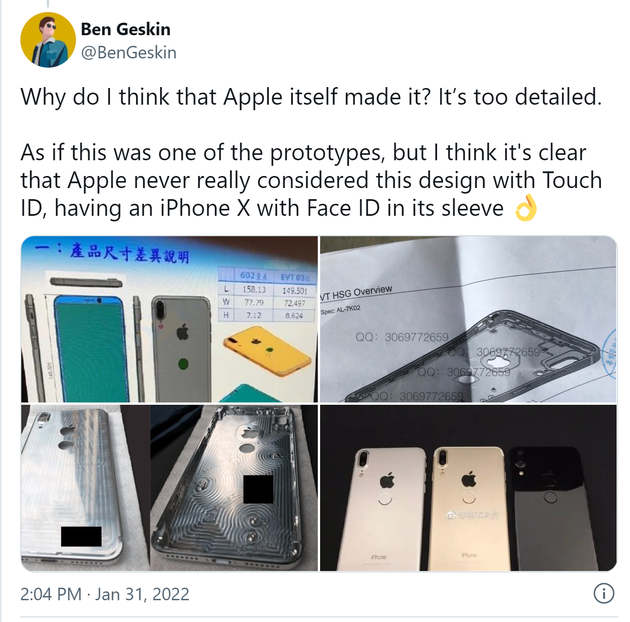Open the machined aluminum chassis photo
Viewport: 630px width, 622px height.
click(x=169, y=488)
